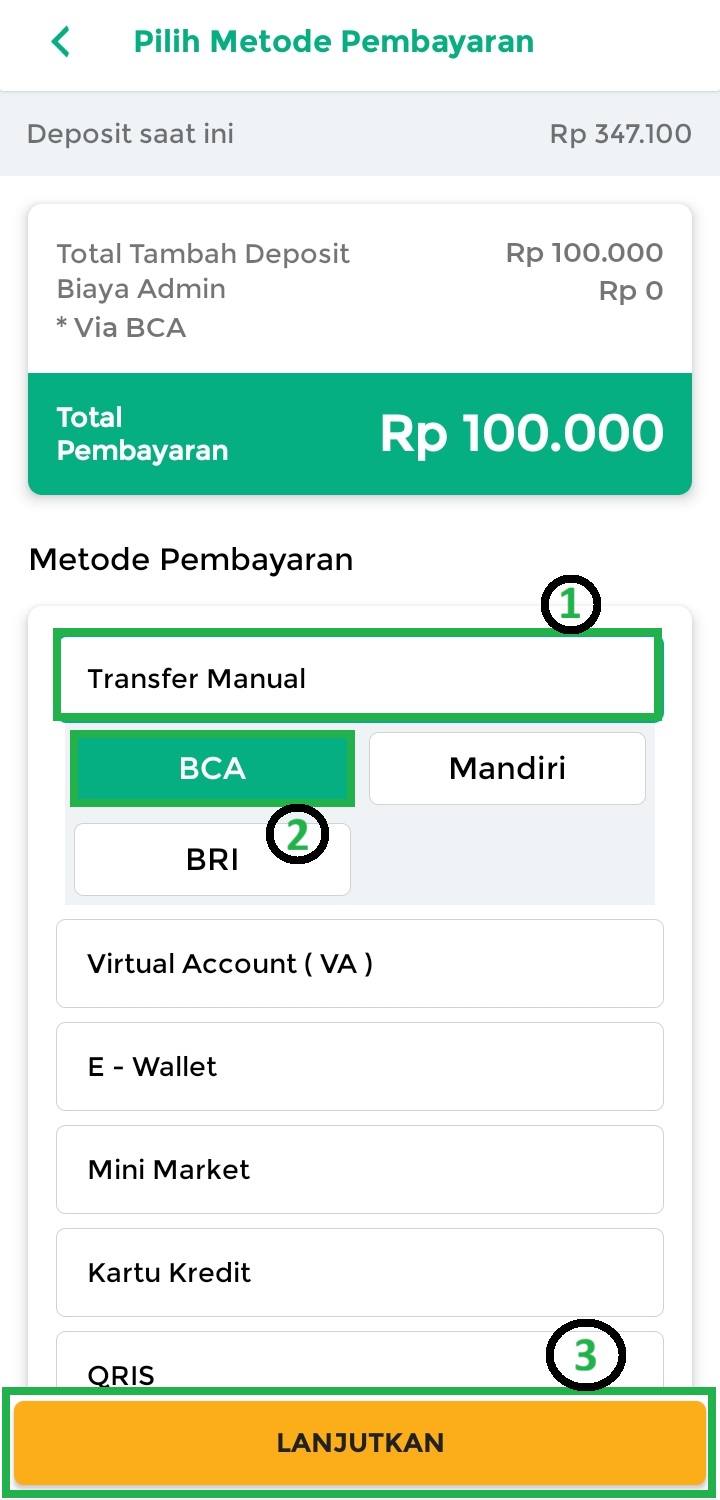Open the Kartu Kredit payment option
720x1500 pixels.
tap(360, 1273)
